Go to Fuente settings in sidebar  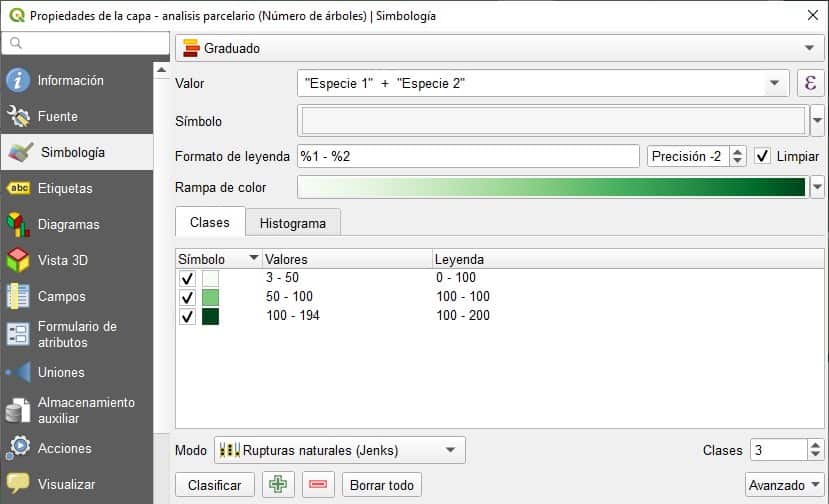point(57,116)
